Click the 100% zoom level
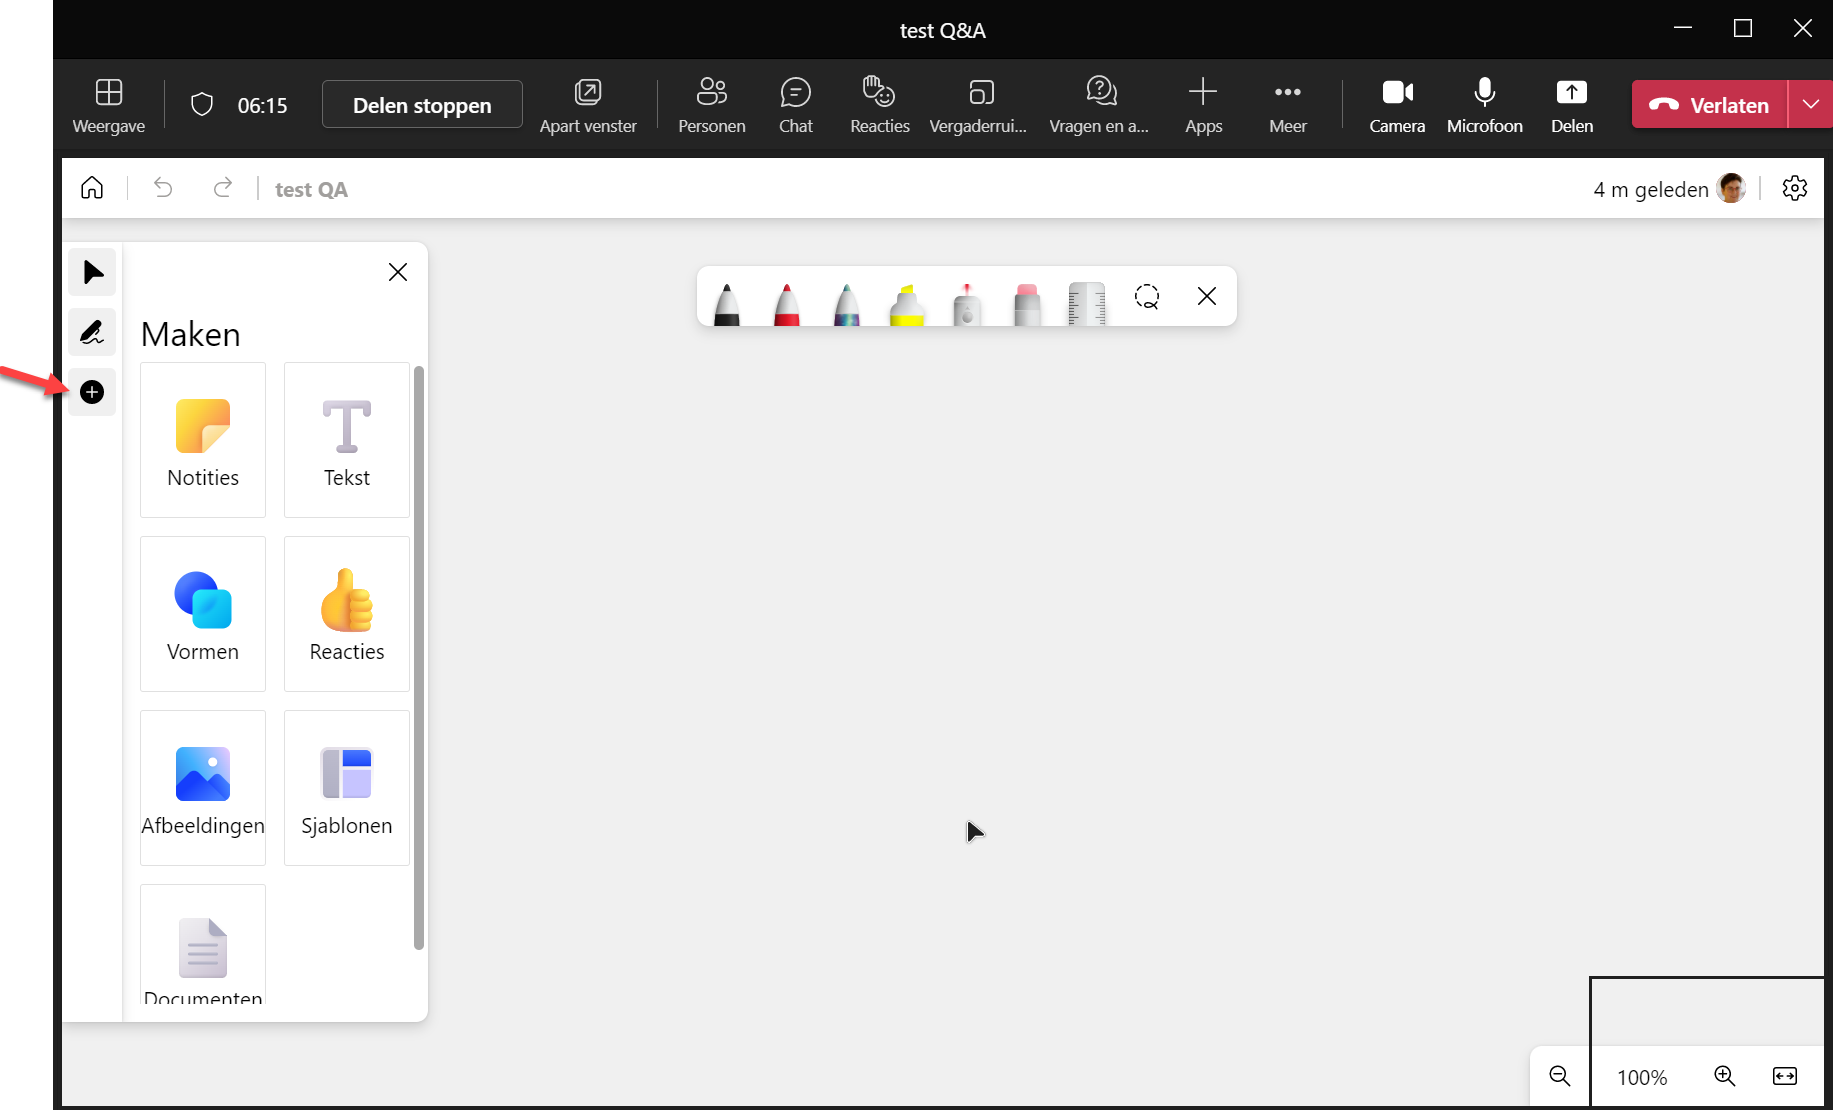The width and height of the screenshot is (1833, 1110). pyautogui.click(x=1642, y=1077)
